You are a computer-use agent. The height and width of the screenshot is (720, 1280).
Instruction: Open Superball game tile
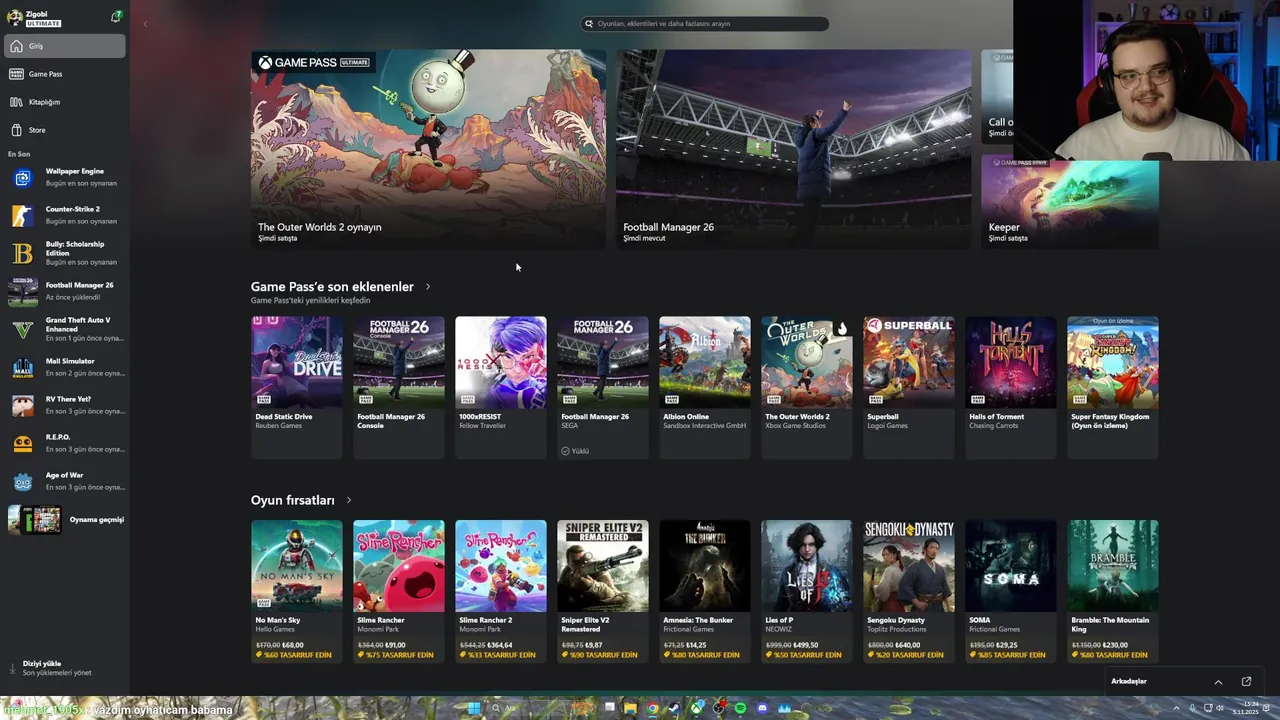coord(909,388)
